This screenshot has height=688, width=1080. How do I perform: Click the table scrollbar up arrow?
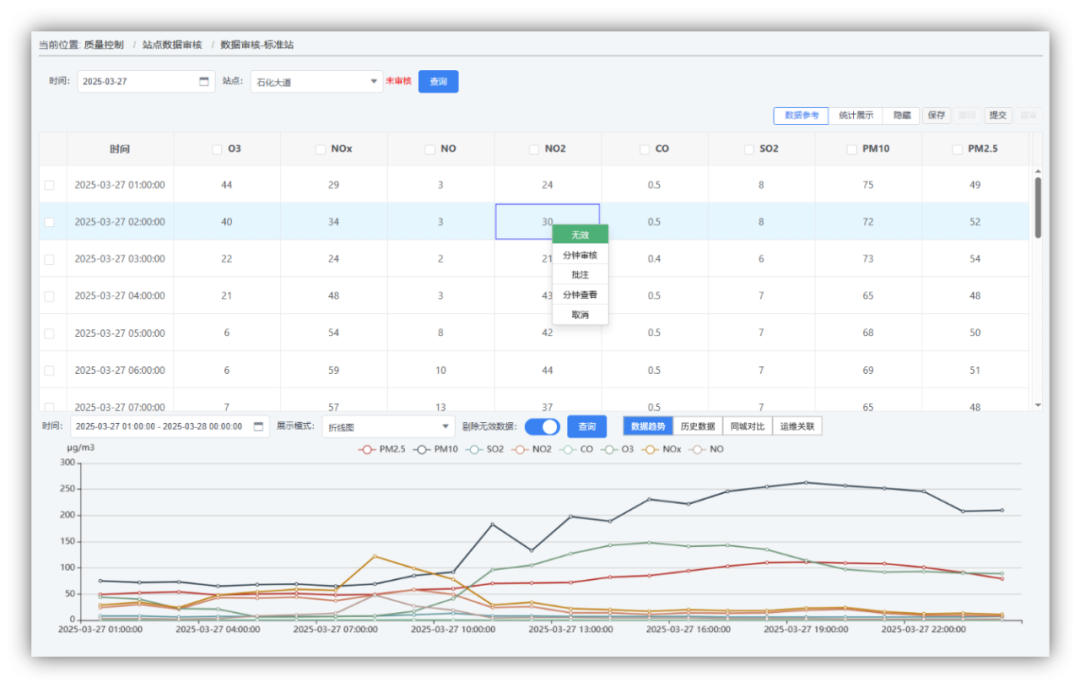(x=1037, y=171)
